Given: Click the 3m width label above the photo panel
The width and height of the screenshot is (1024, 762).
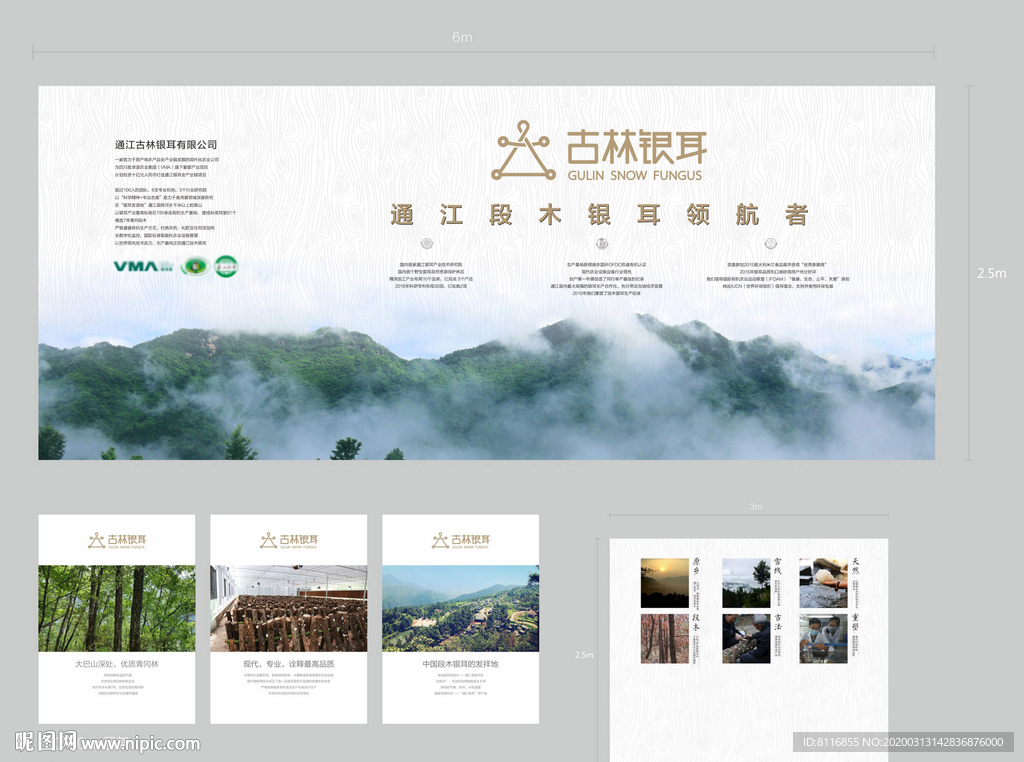Looking at the screenshot, I should coord(756,507).
